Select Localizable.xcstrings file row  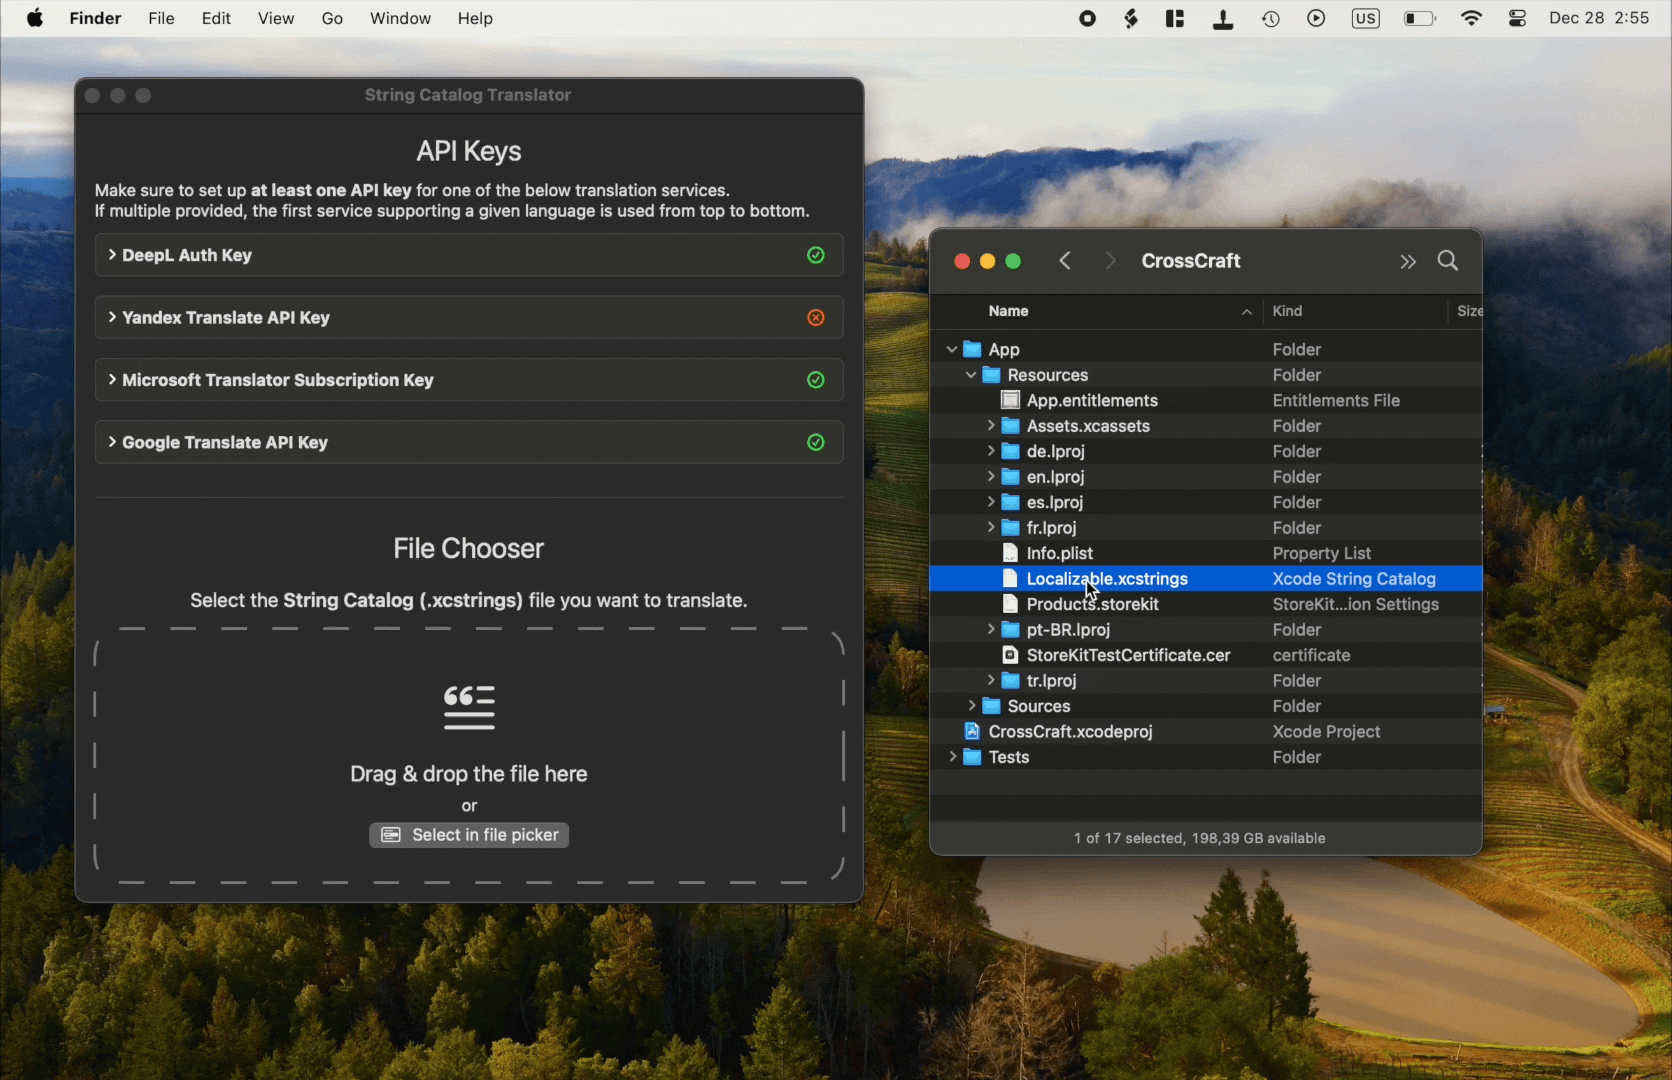click(x=1206, y=579)
